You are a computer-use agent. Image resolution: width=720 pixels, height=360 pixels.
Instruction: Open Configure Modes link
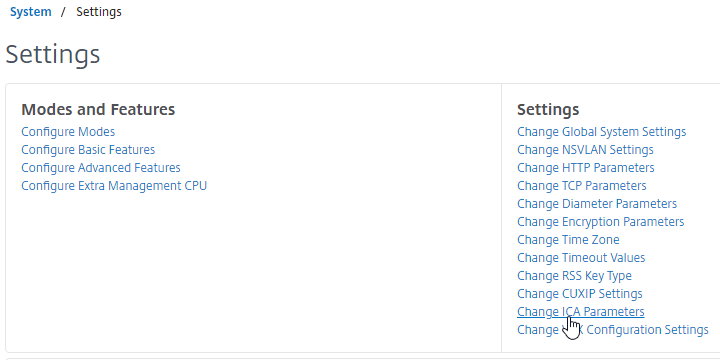pyautogui.click(x=68, y=132)
